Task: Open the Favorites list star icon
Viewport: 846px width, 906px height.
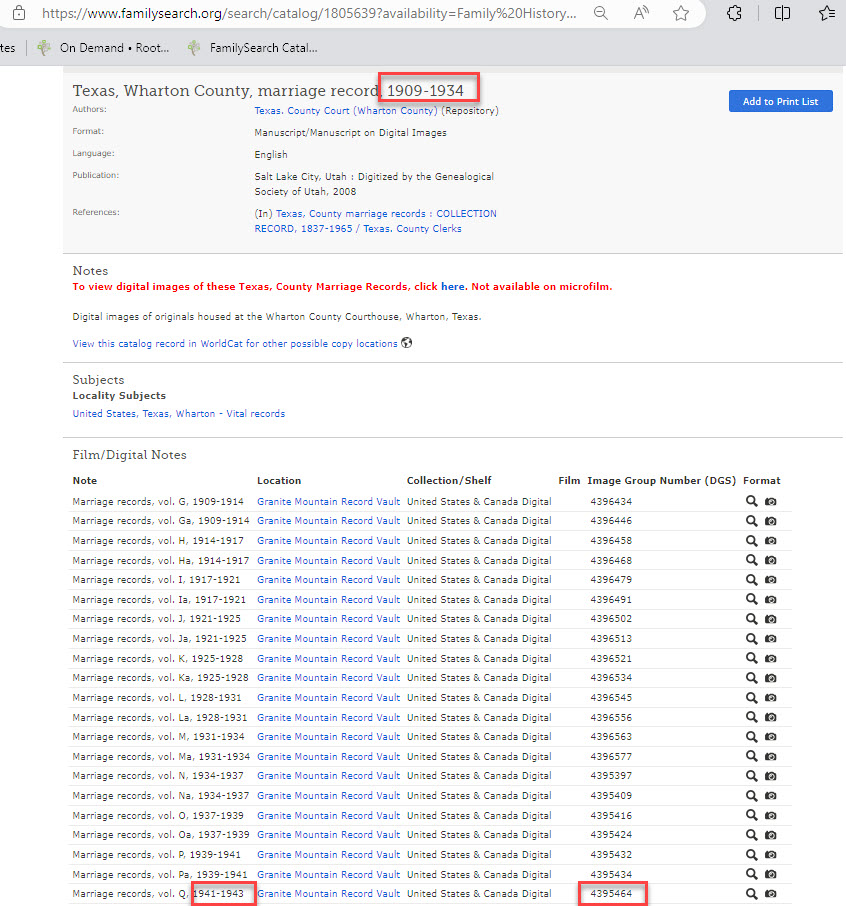Action: click(x=827, y=13)
